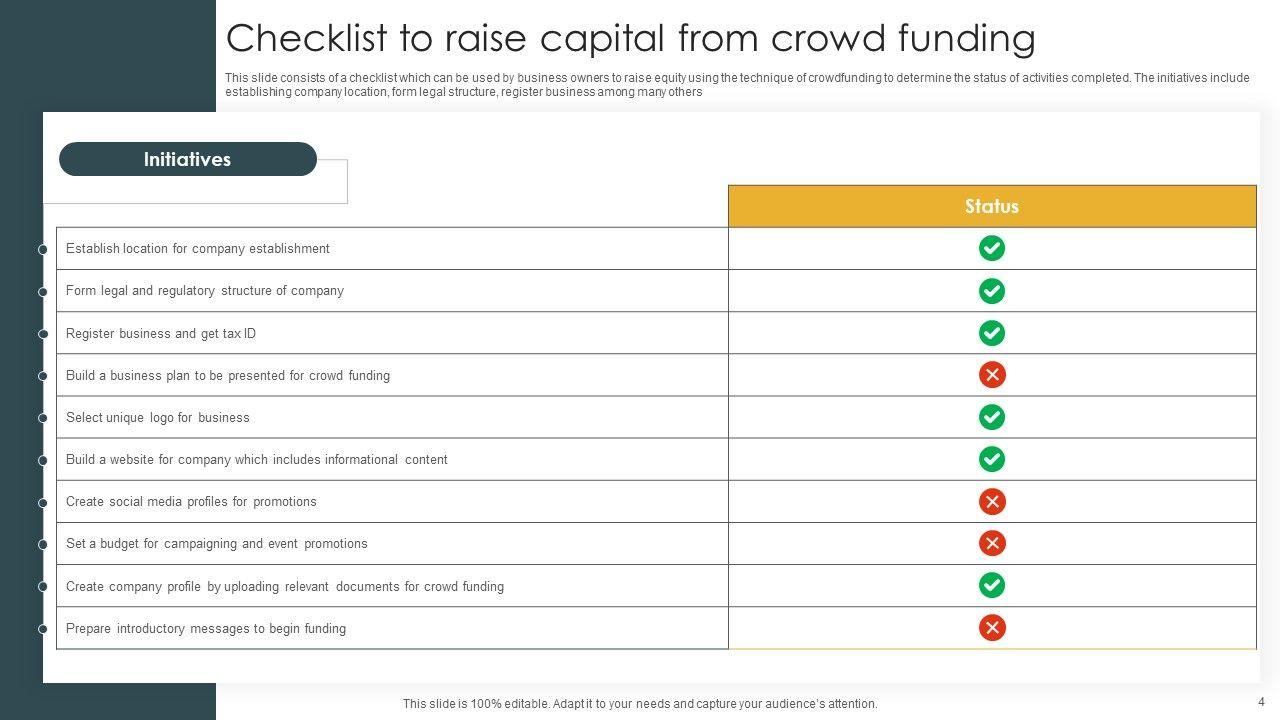This screenshot has height=720, width=1280.
Task: Click the red cross for Build a business plan
Action: [x=991, y=375]
